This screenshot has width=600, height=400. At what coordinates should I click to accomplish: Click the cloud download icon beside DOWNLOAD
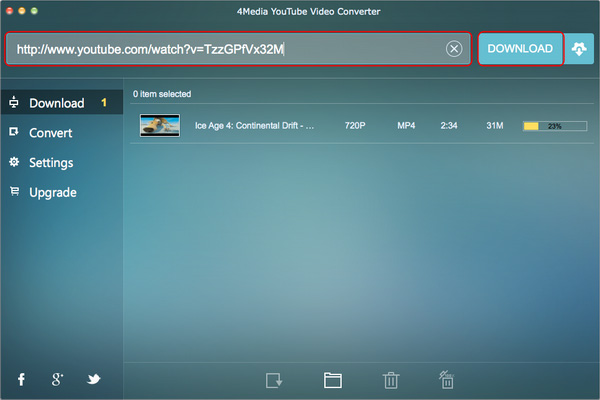click(580, 49)
